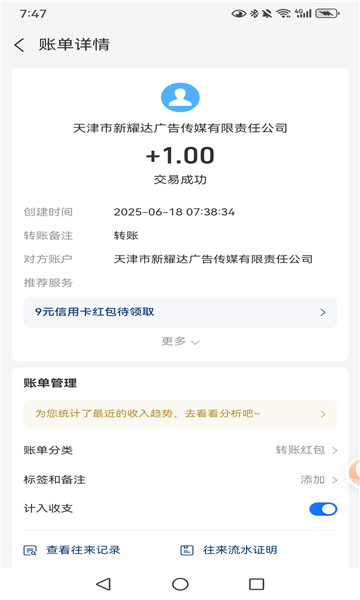Tap the company name under the avatar
This screenshot has width=360, height=600.
180,128
